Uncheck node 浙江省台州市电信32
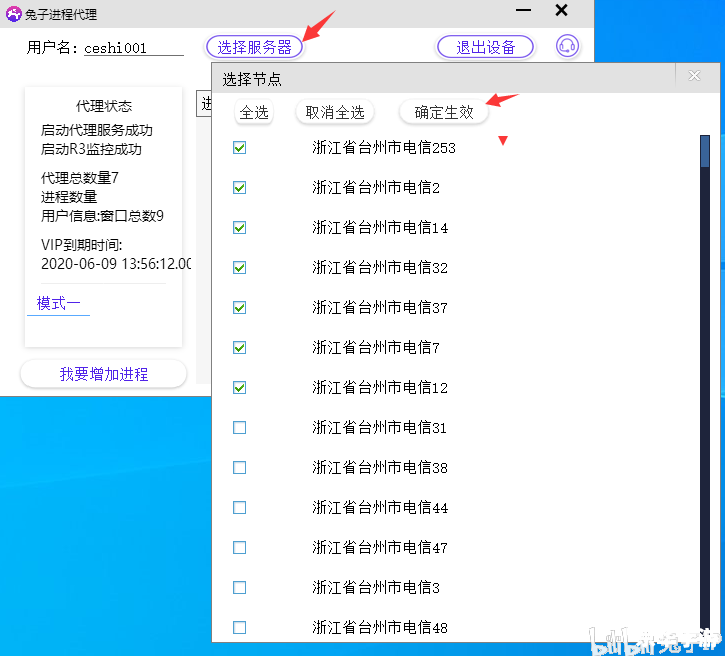 [x=240, y=268]
